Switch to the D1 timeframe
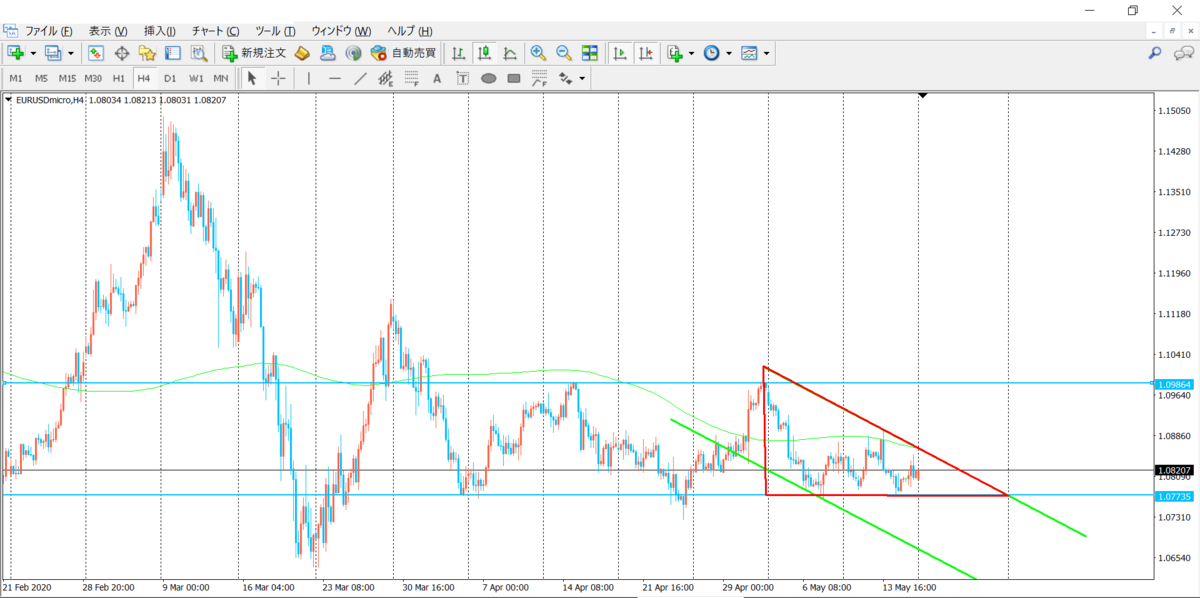1200x598 pixels. tap(170, 78)
